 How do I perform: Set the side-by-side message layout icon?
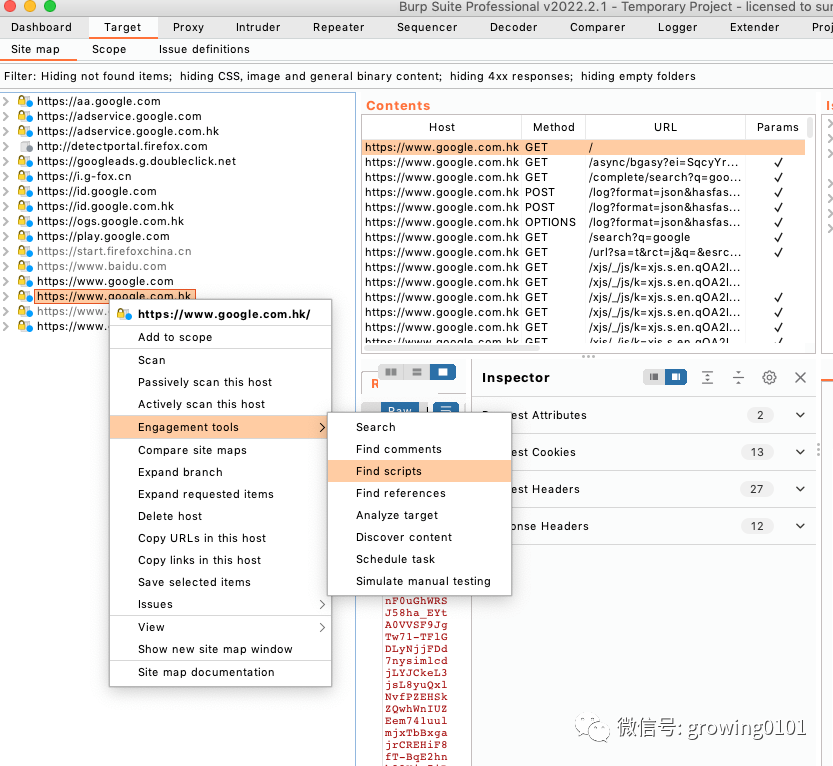[x=391, y=372]
